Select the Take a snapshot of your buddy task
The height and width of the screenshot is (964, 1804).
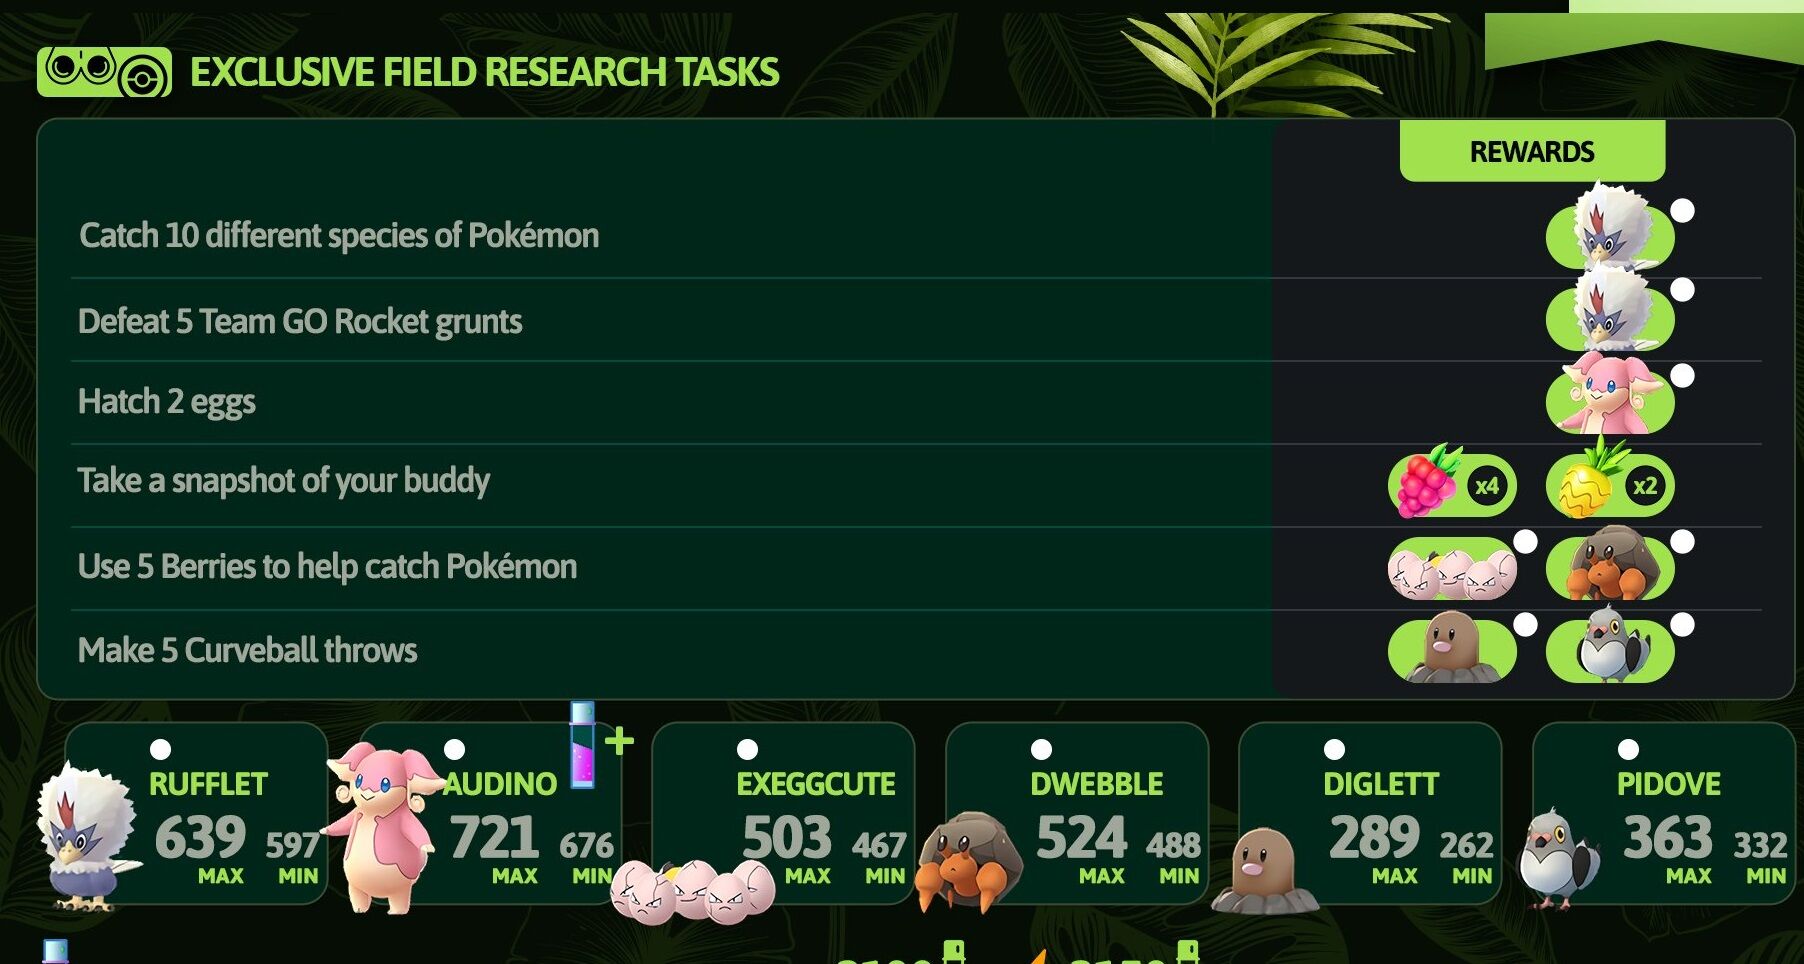pyautogui.click(x=284, y=481)
